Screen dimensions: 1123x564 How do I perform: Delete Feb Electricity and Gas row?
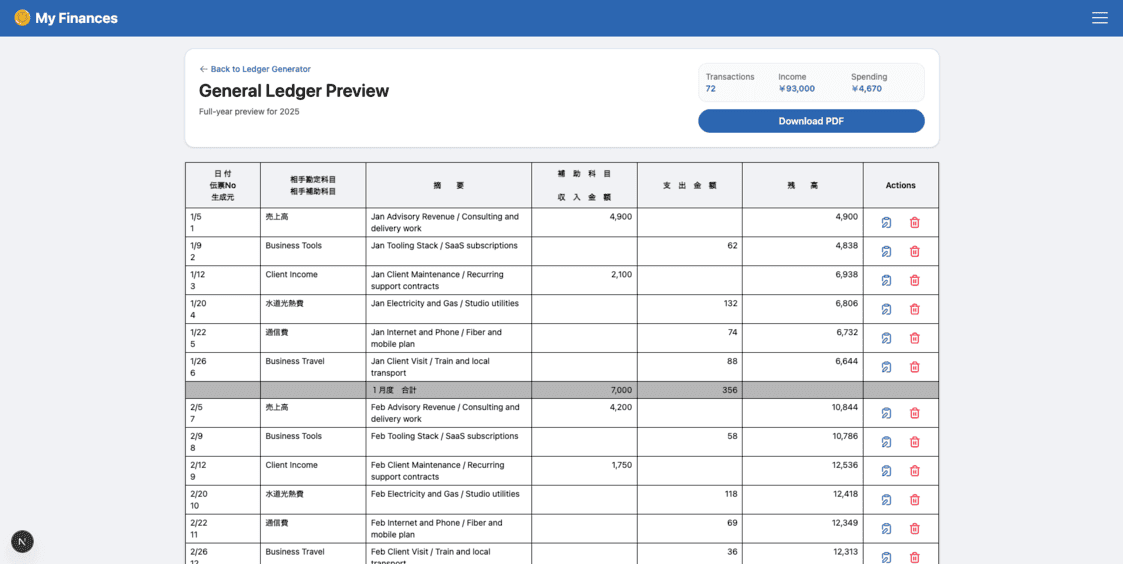tap(914, 500)
